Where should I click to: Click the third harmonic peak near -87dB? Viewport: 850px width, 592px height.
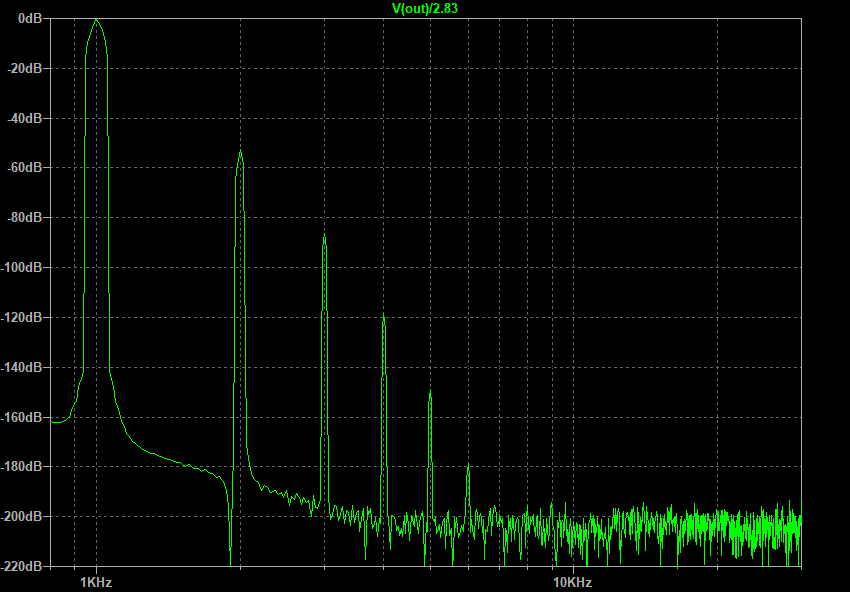[x=324, y=235]
